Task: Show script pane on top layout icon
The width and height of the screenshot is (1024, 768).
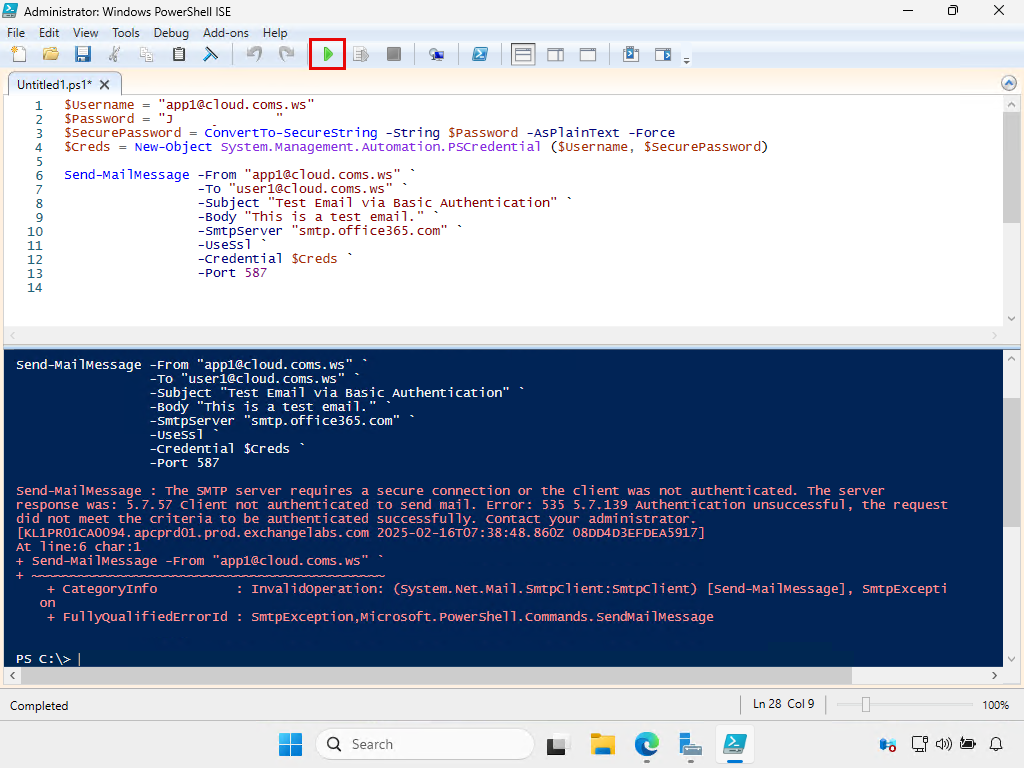Action: (523, 54)
